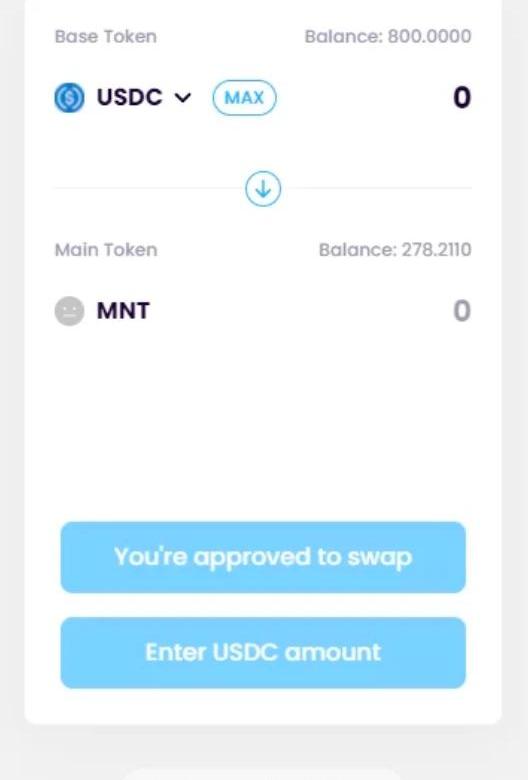Click the gray MNT token face icon

point(69,311)
